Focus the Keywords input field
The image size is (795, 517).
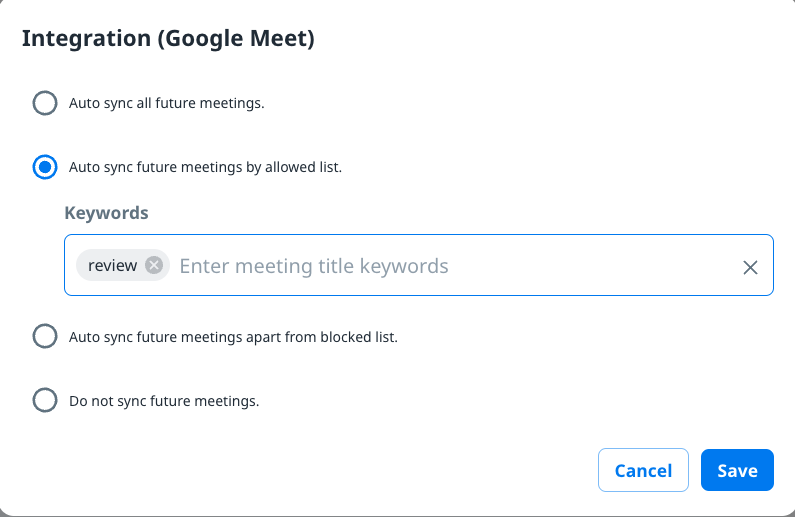[450, 266]
